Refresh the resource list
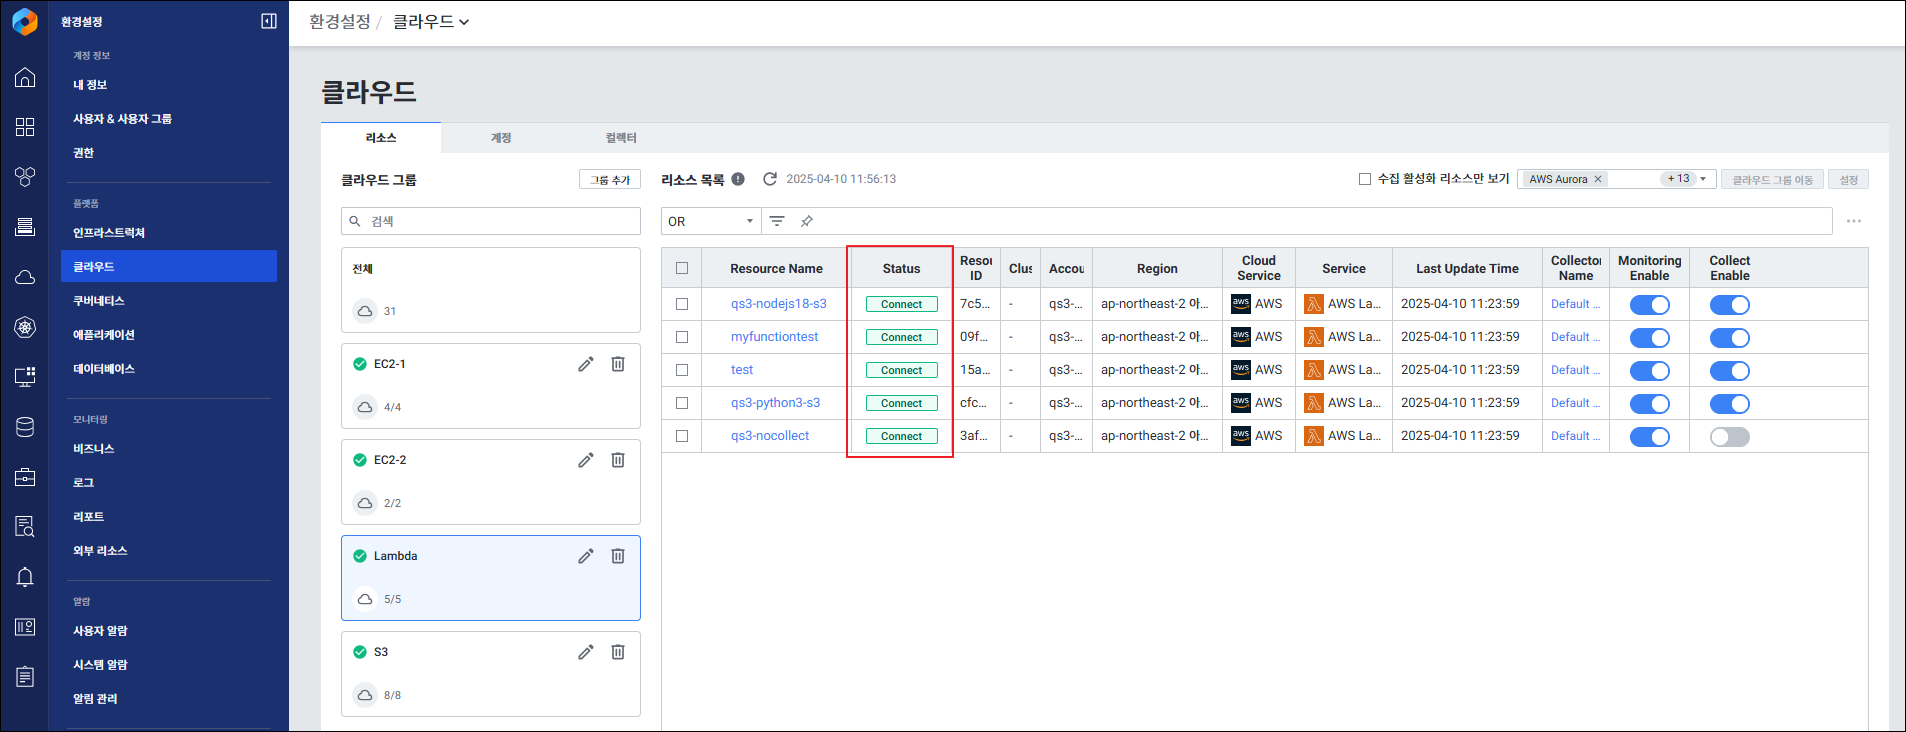1906x732 pixels. 770,179
